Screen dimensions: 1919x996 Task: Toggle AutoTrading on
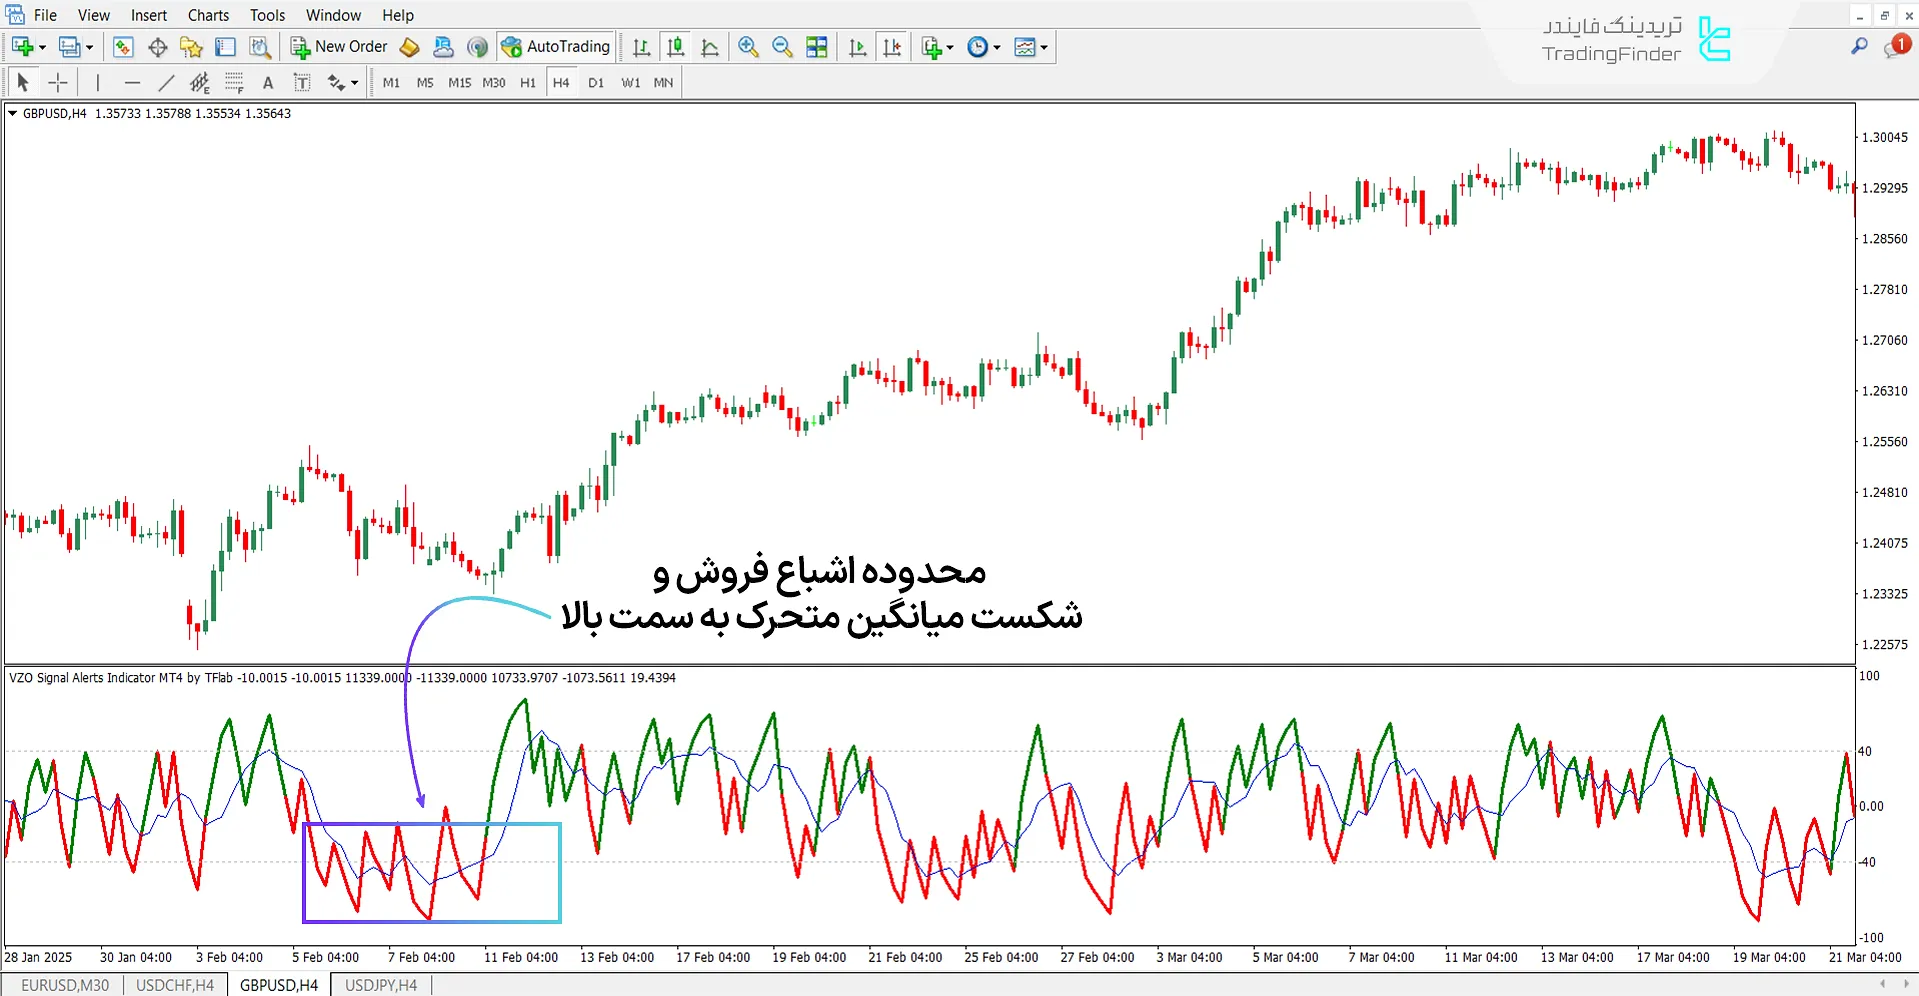coord(557,46)
